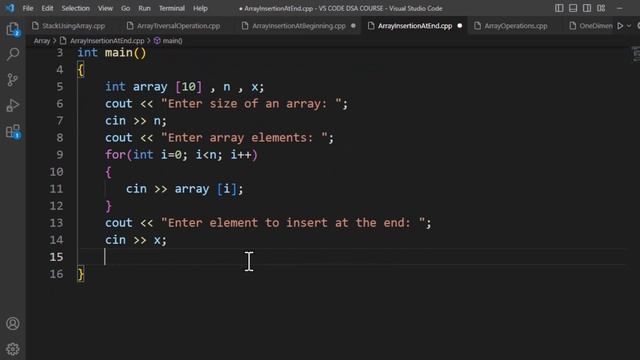Click the 'cin >> array [i];' line
The height and width of the screenshot is (360, 640).
(184, 189)
